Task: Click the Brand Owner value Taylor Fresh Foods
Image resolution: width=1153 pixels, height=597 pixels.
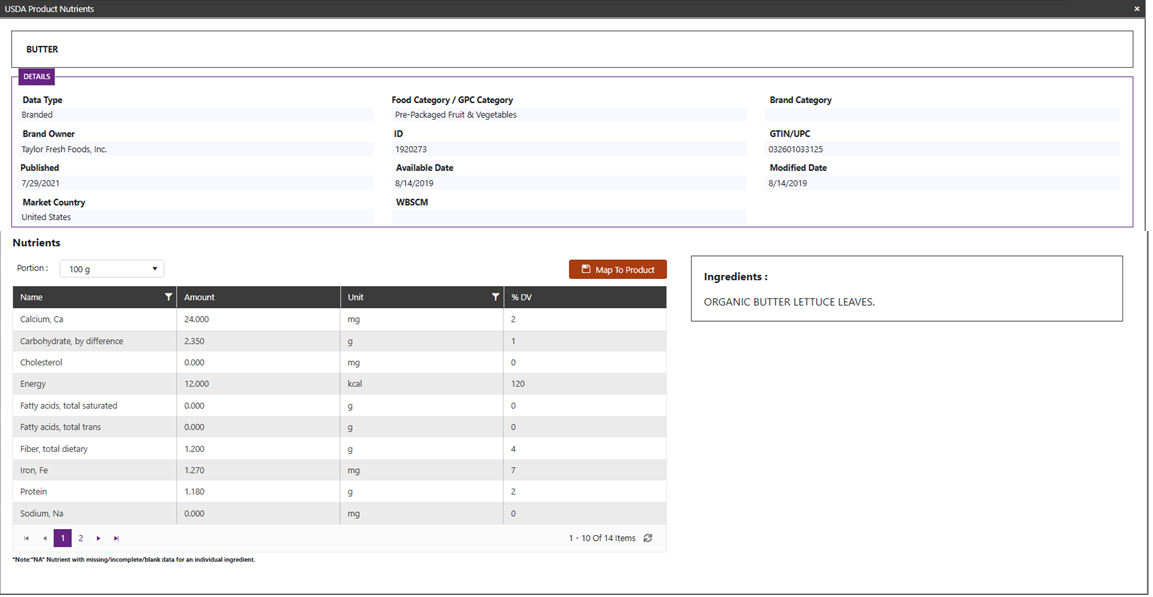Action: (196, 149)
